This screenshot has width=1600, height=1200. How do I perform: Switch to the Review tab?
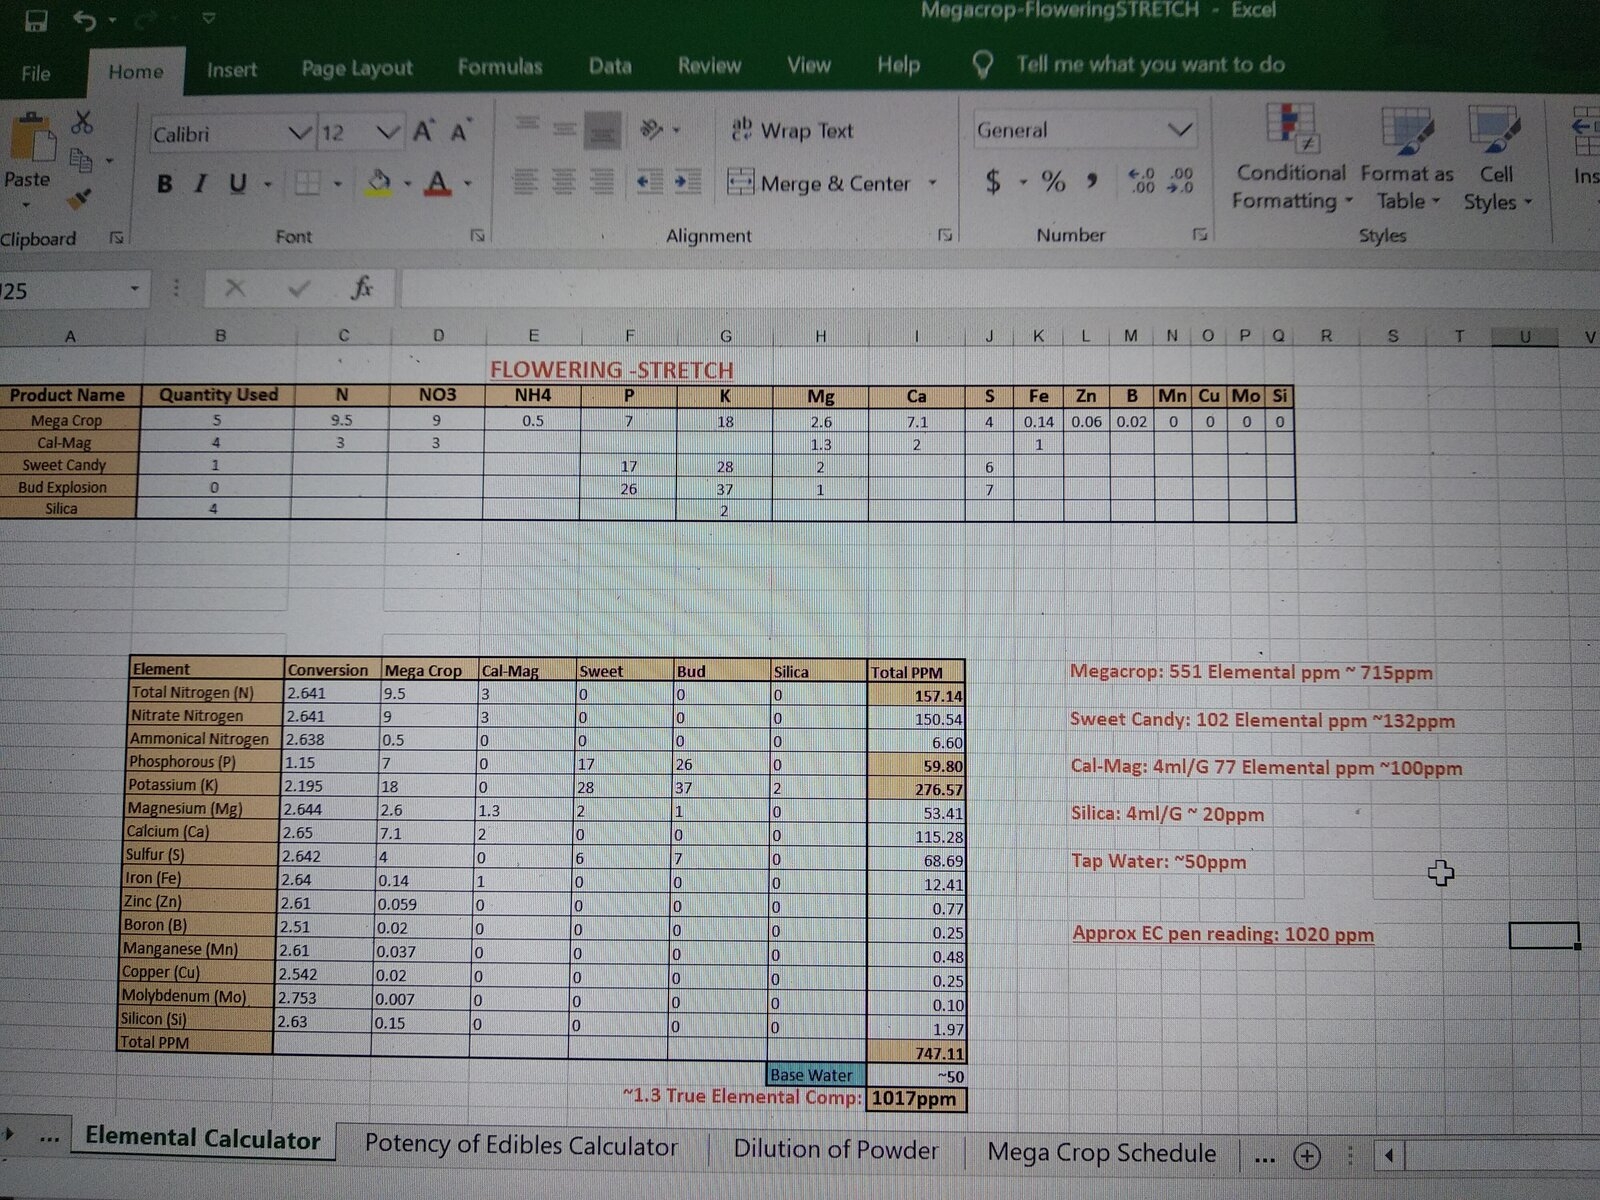(709, 66)
